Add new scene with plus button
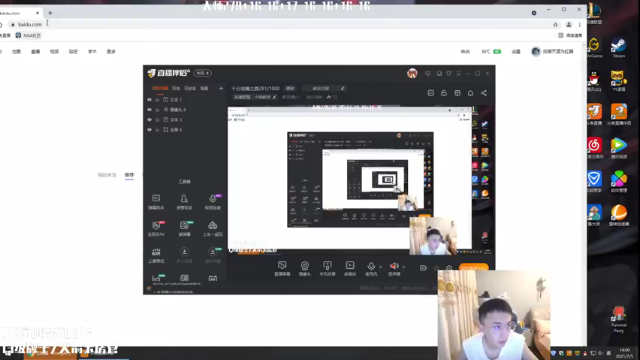 pos(221,88)
